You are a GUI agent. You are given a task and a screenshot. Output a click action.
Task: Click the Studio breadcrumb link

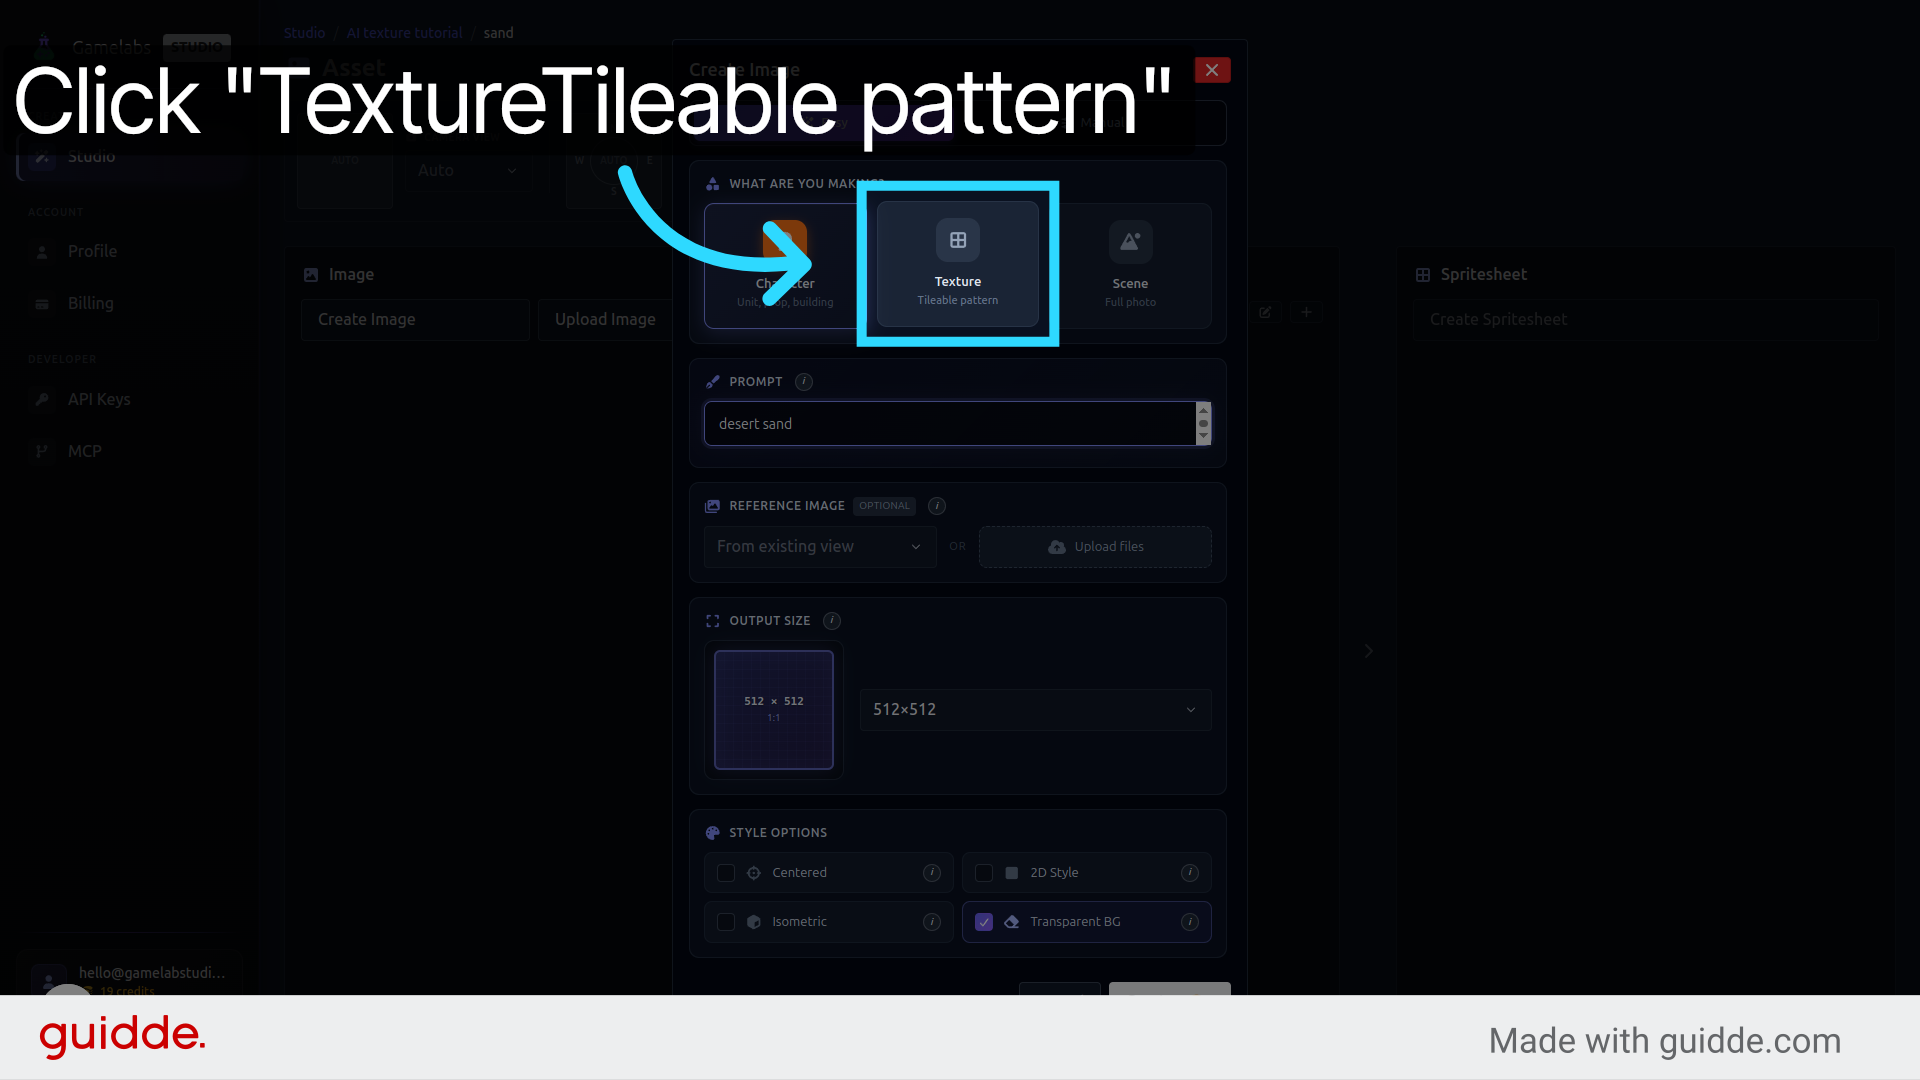point(304,33)
